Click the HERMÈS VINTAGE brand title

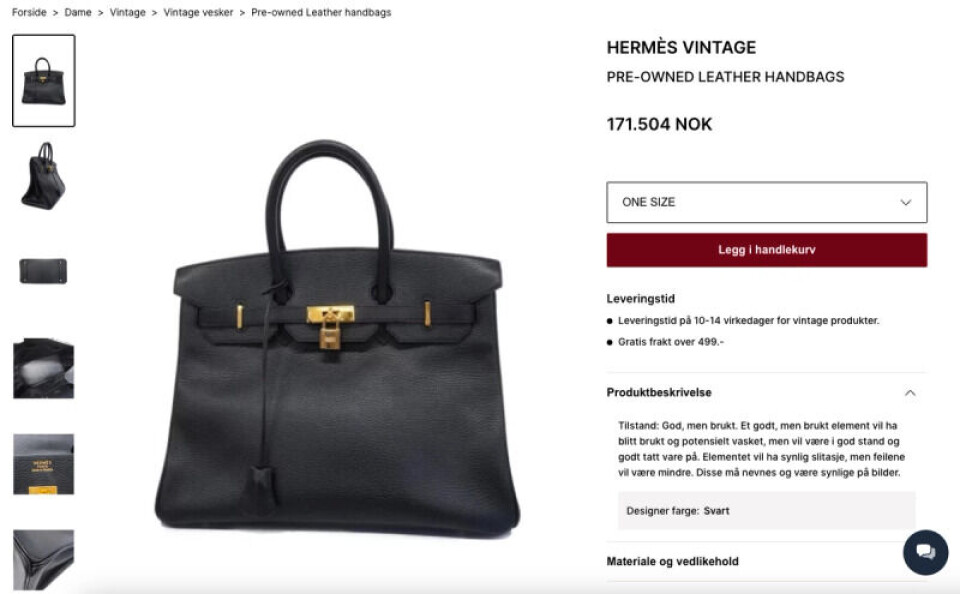(x=681, y=47)
